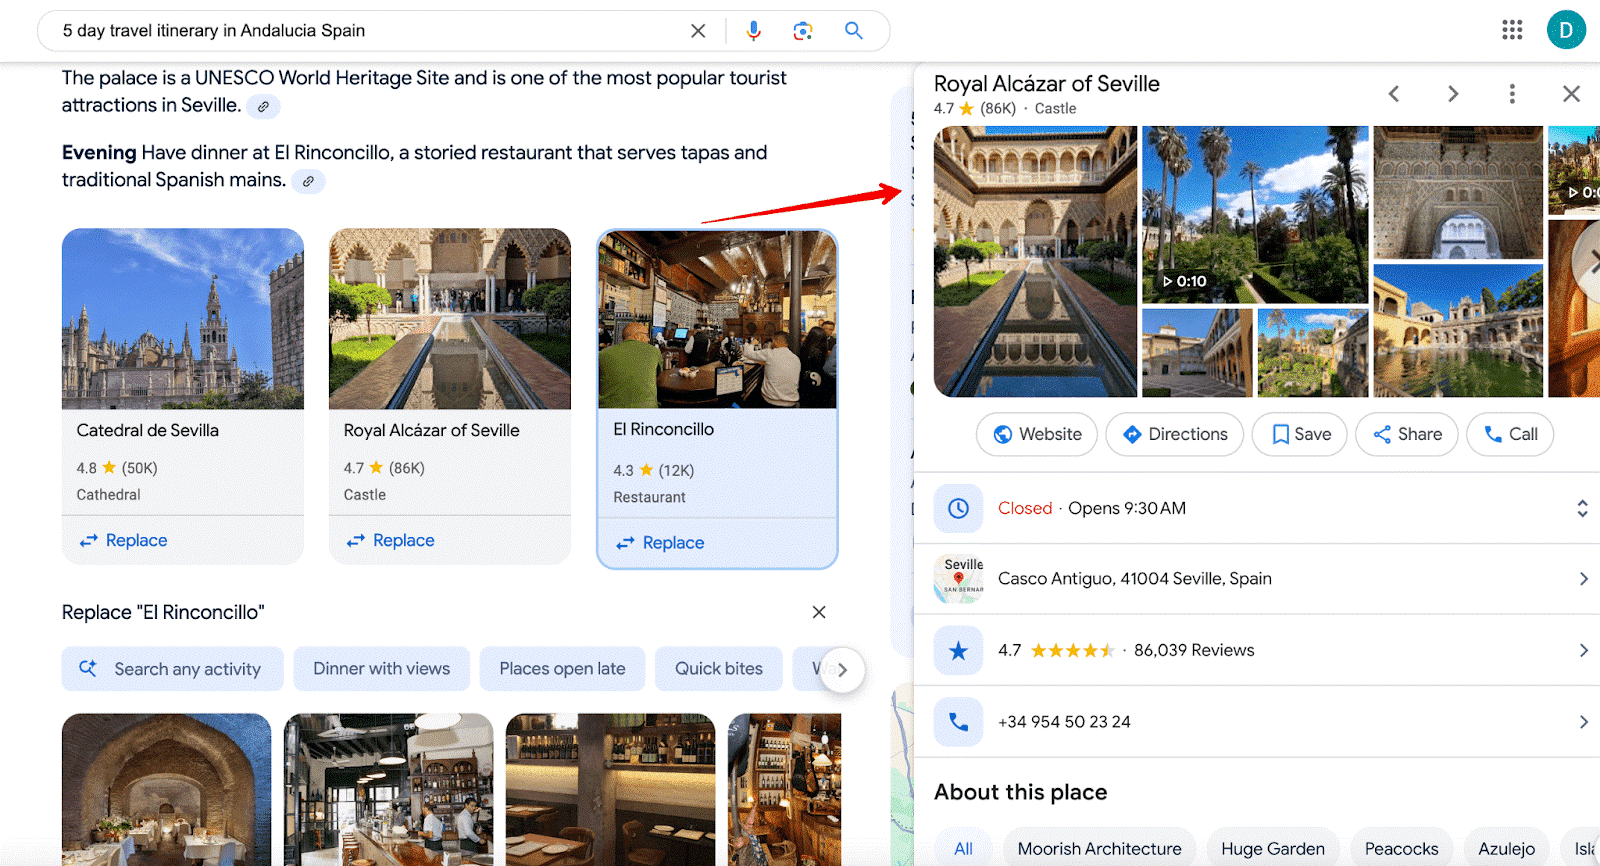Open Google Lens image search

pos(803,31)
